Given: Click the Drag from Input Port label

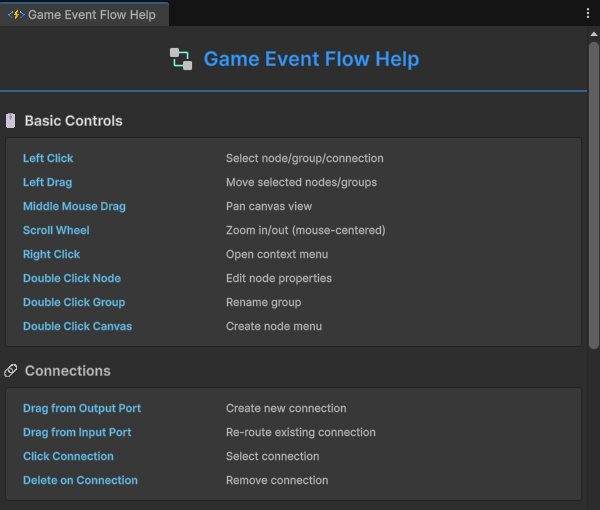Looking at the screenshot, I should [77, 432].
